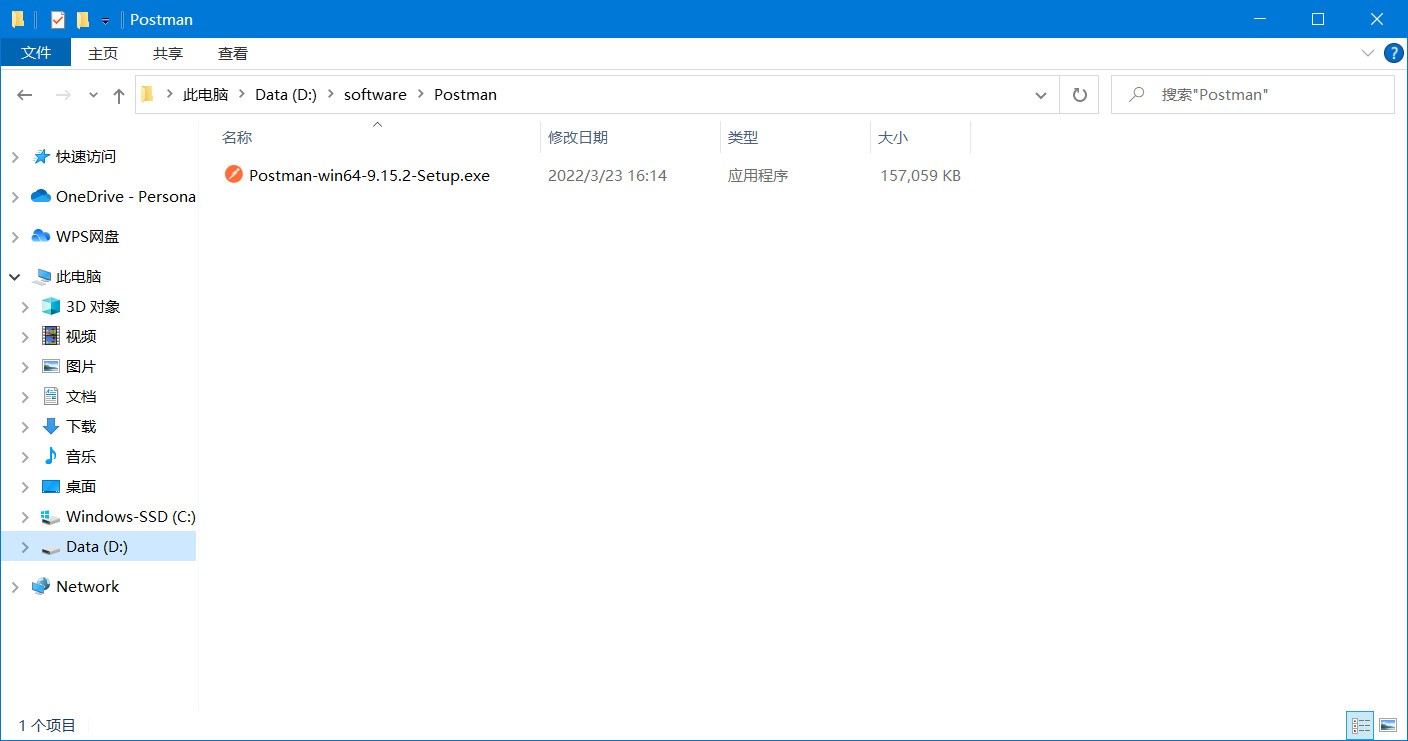Expand the 视频 tree node

tap(26, 337)
